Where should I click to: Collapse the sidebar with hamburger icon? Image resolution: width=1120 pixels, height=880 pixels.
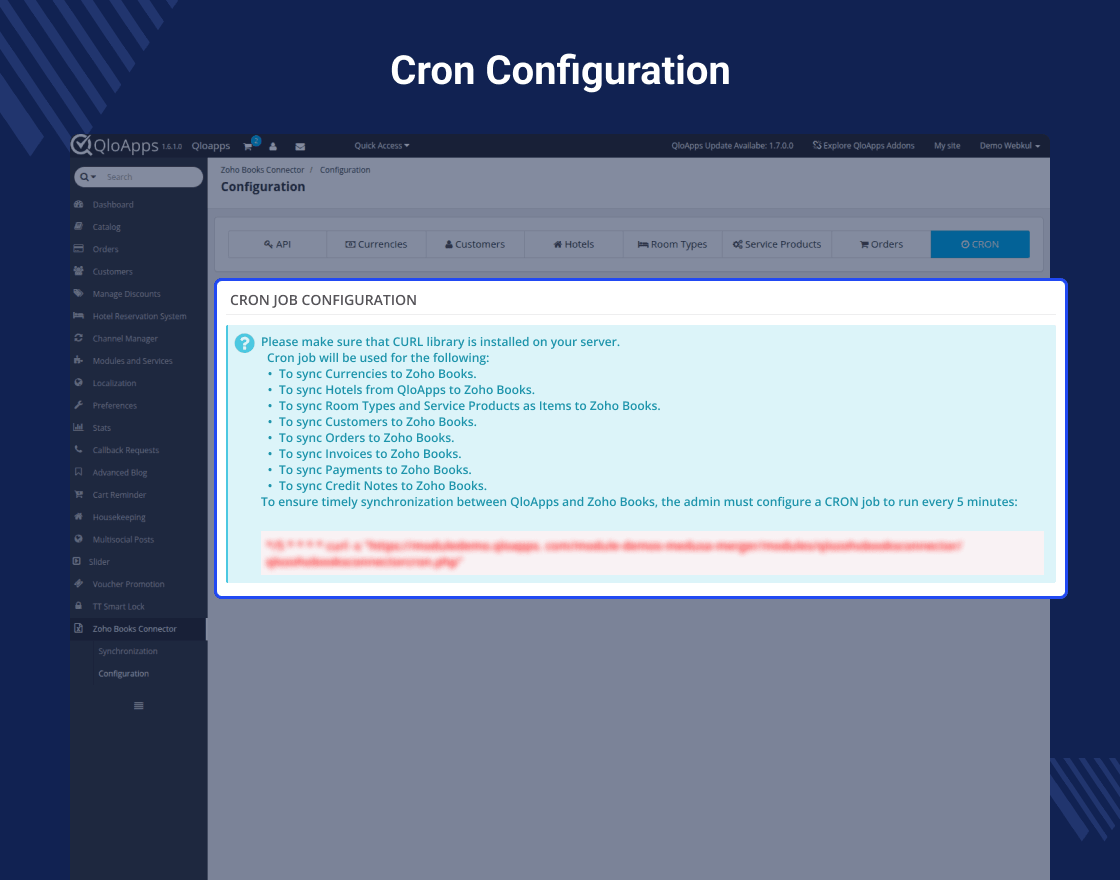[139, 706]
